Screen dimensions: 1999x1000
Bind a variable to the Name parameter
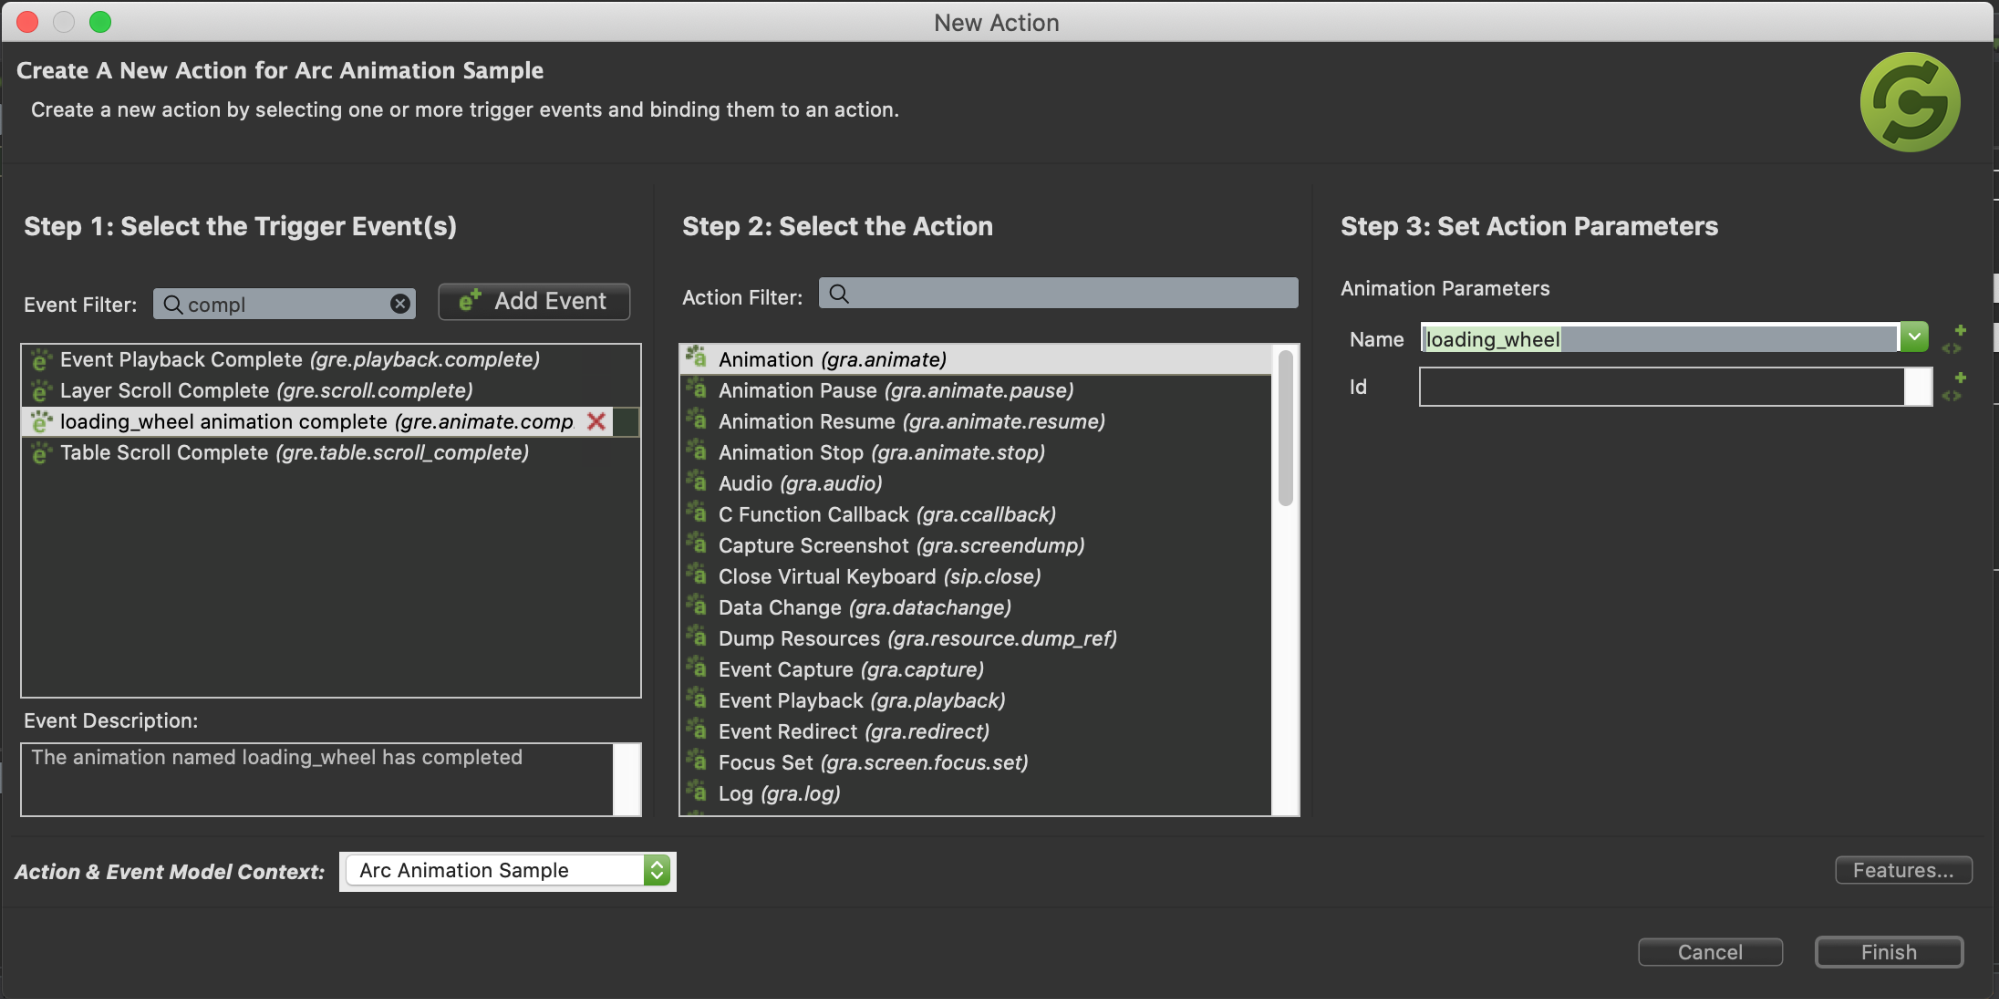1954,339
